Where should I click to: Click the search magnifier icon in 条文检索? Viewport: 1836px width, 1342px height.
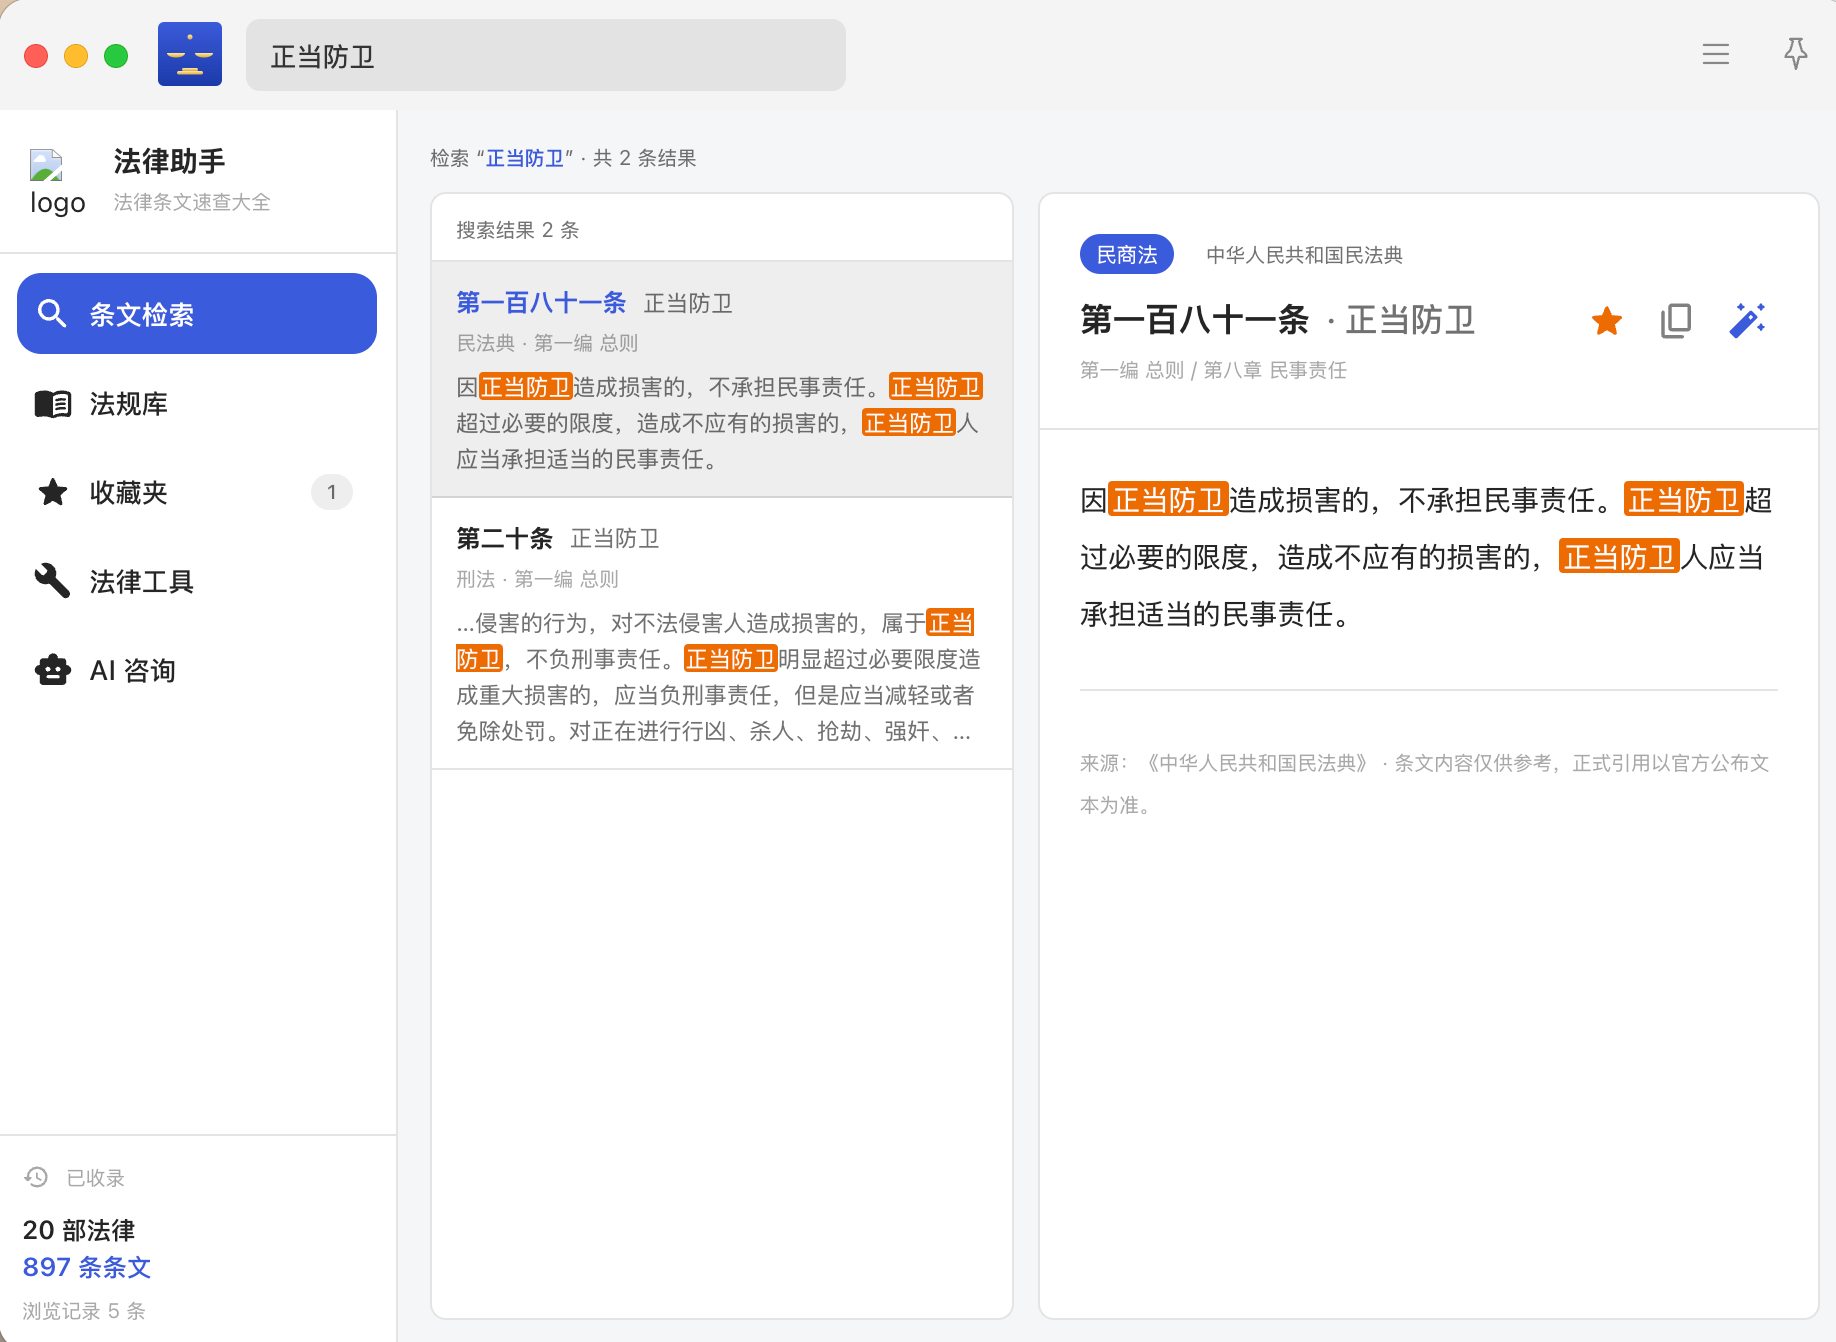click(52, 313)
